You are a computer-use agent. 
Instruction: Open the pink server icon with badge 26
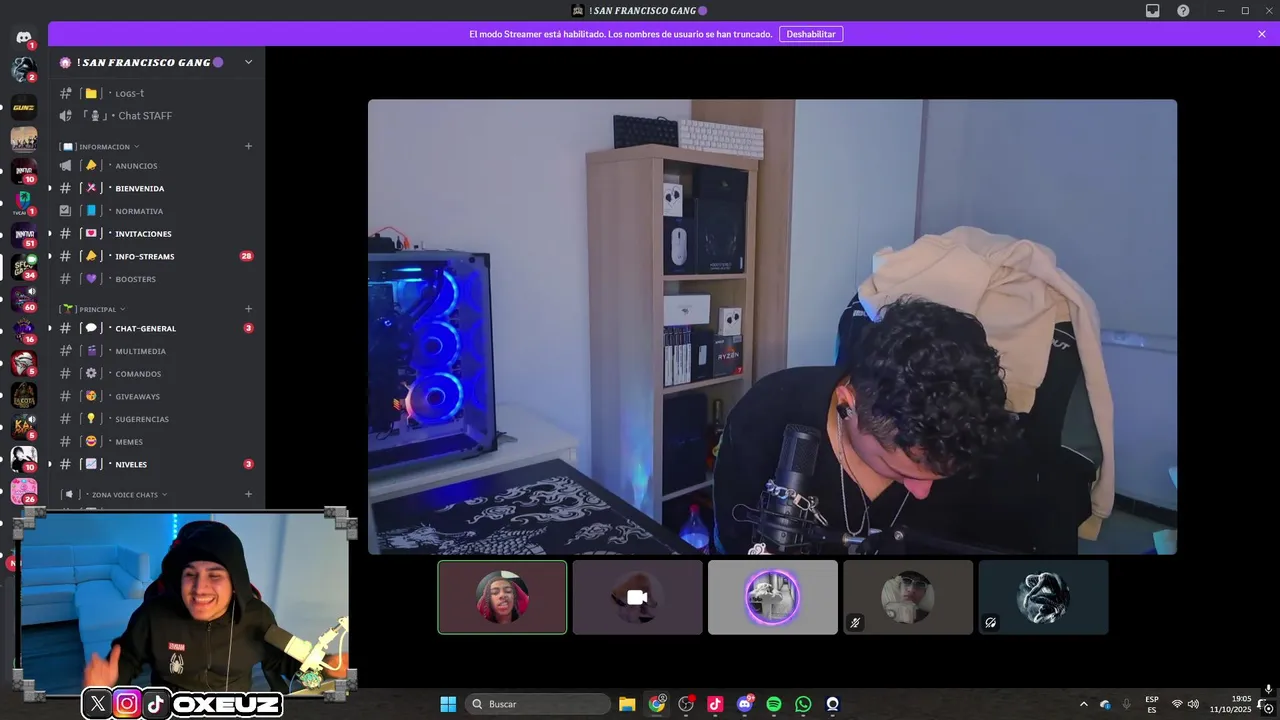click(x=24, y=491)
